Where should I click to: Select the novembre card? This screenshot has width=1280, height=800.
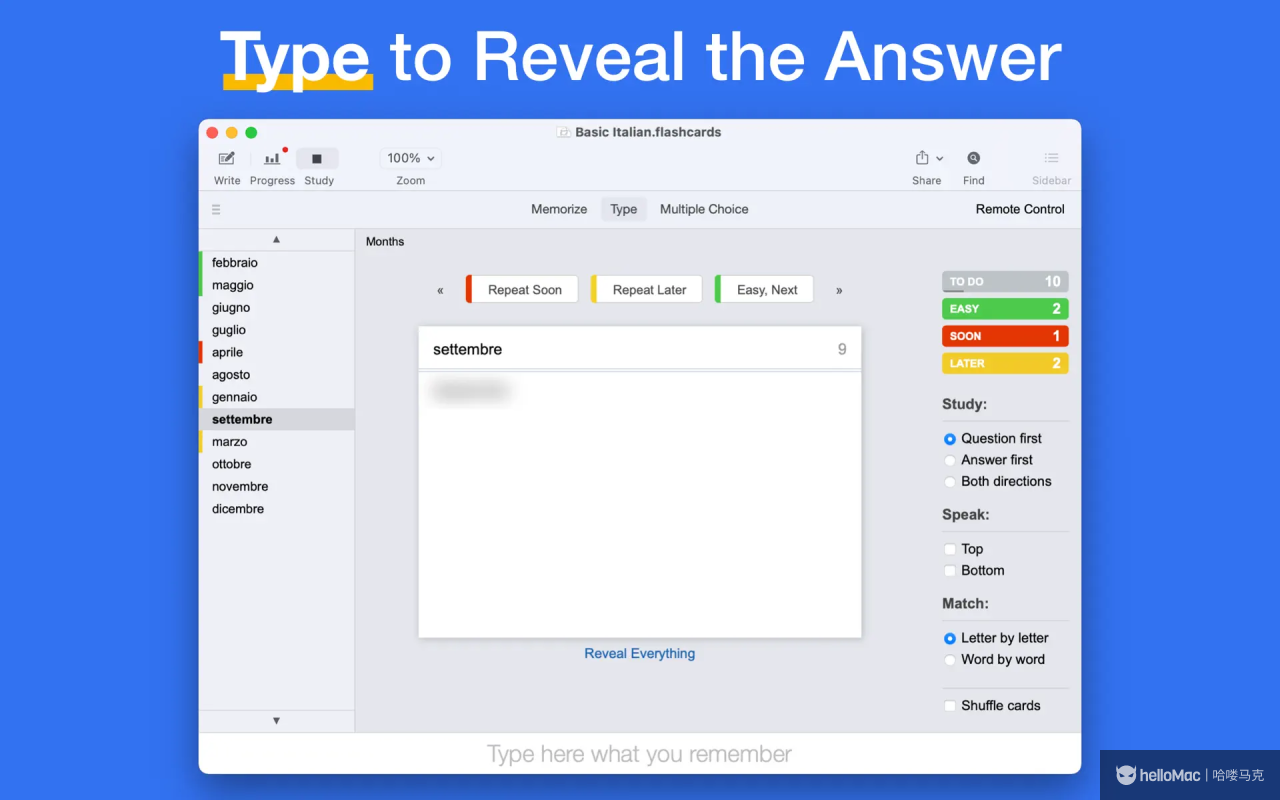click(277, 487)
